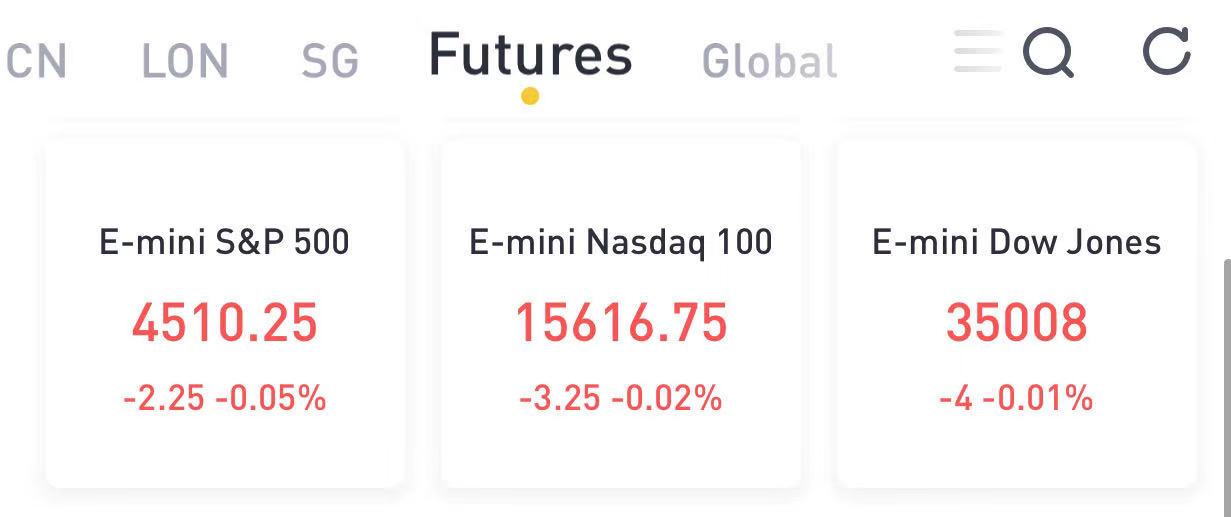Click blank area of the E-mini Dow Jones card
The height and width of the screenshot is (517, 1231).
click(1017, 455)
